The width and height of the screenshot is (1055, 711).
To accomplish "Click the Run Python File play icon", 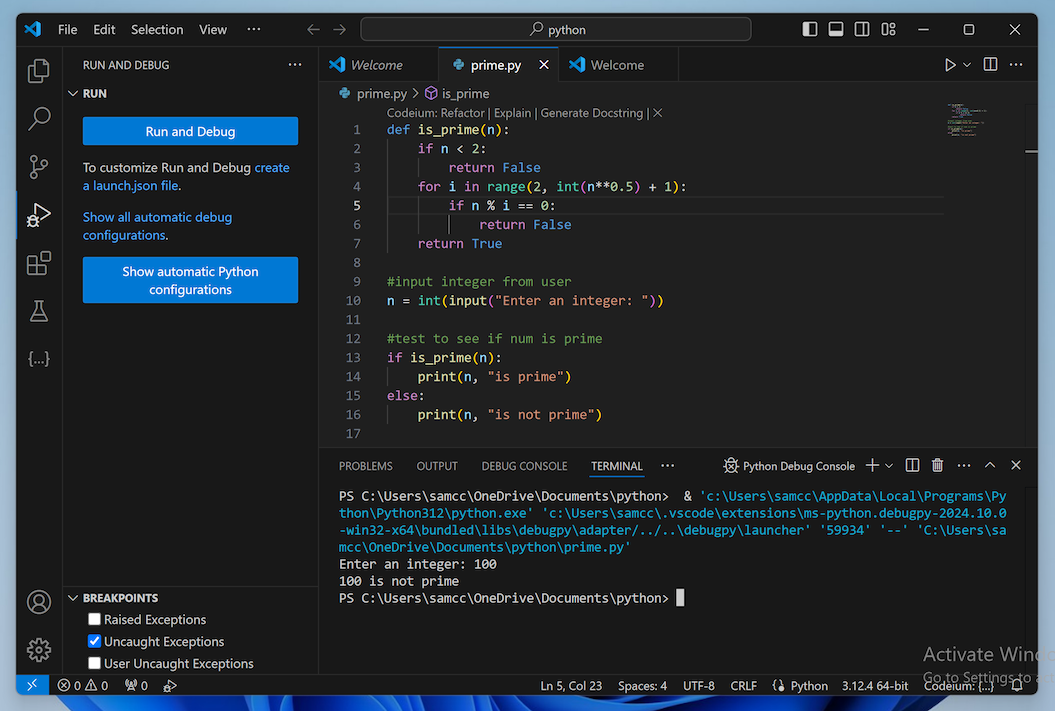I will click(950, 65).
